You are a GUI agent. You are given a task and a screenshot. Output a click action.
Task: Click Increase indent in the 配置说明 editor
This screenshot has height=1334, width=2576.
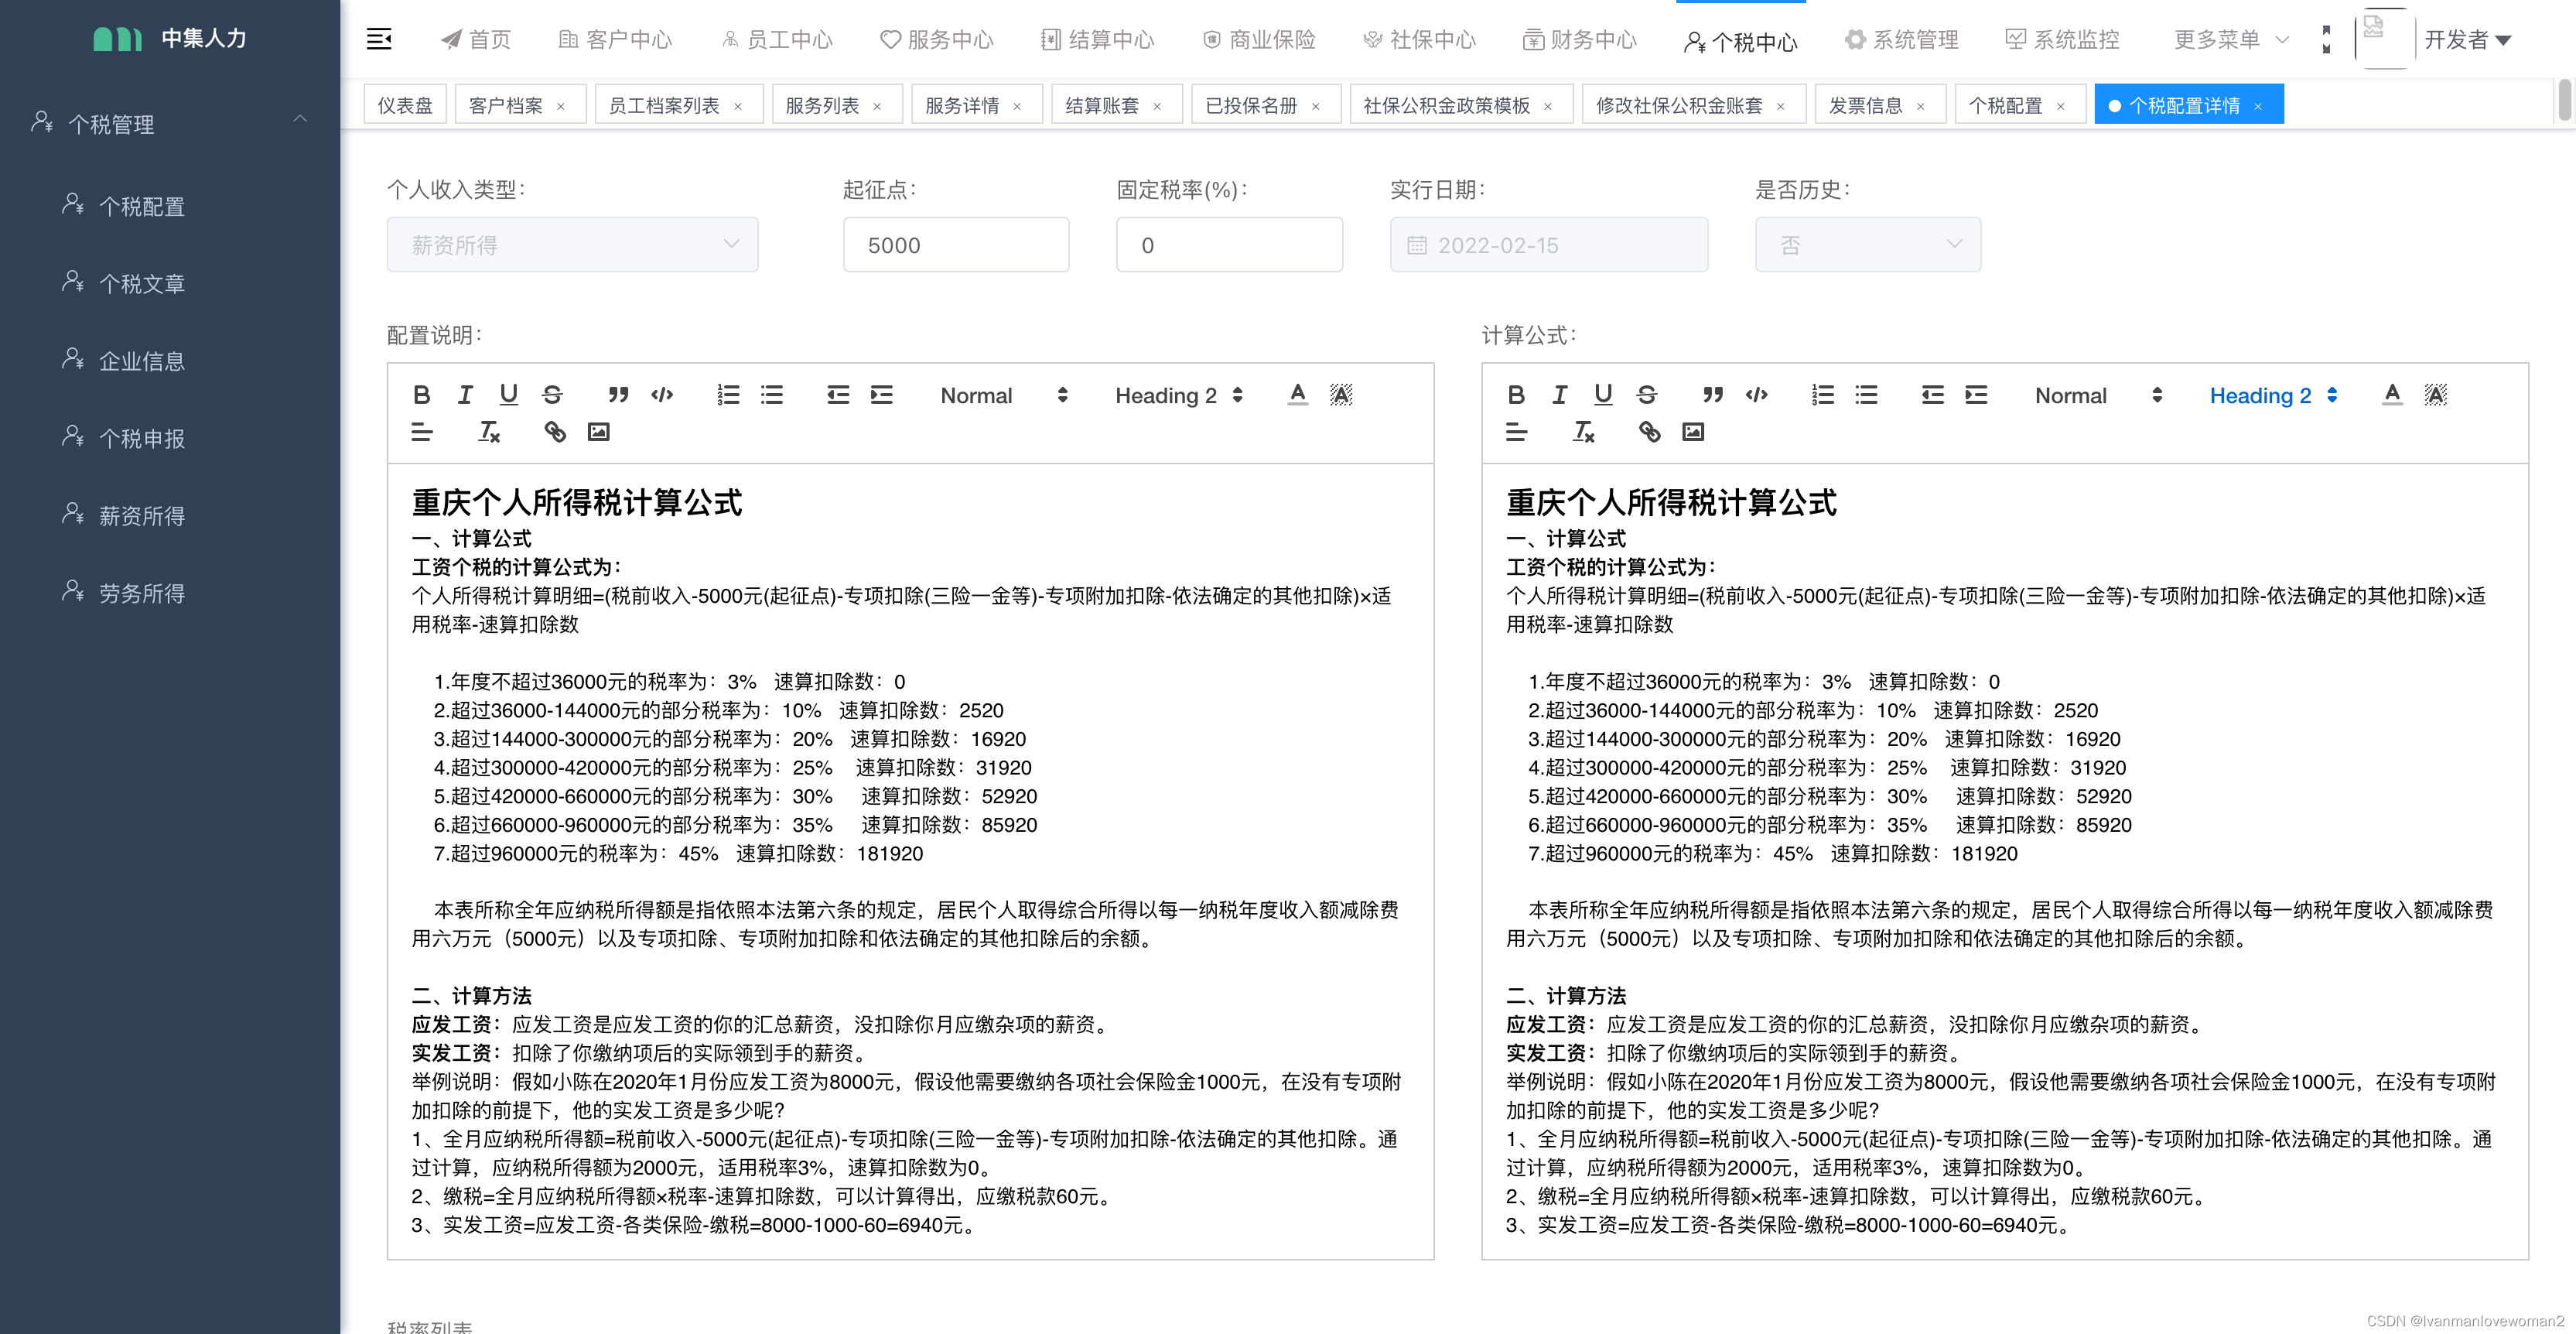881,395
